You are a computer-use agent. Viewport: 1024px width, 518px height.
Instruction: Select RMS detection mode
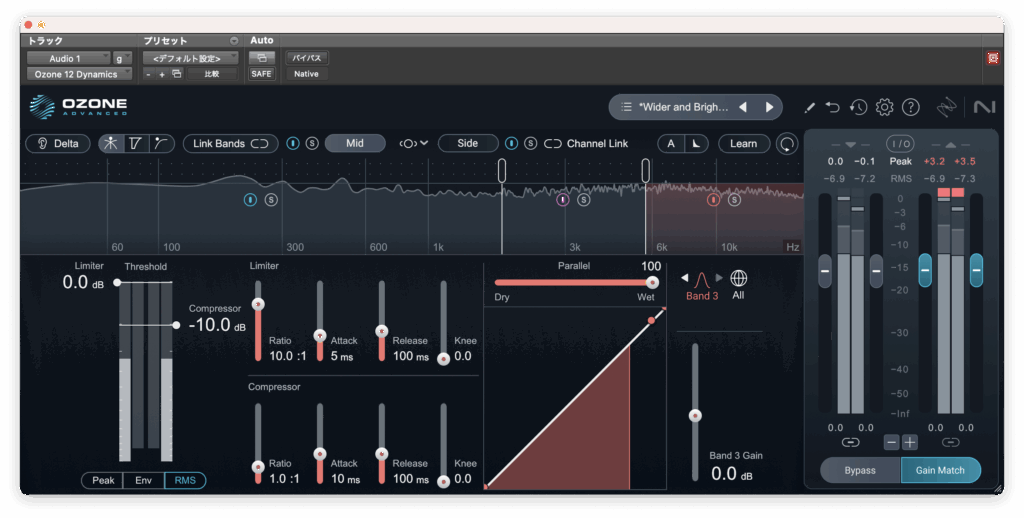pyautogui.click(x=185, y=480)
